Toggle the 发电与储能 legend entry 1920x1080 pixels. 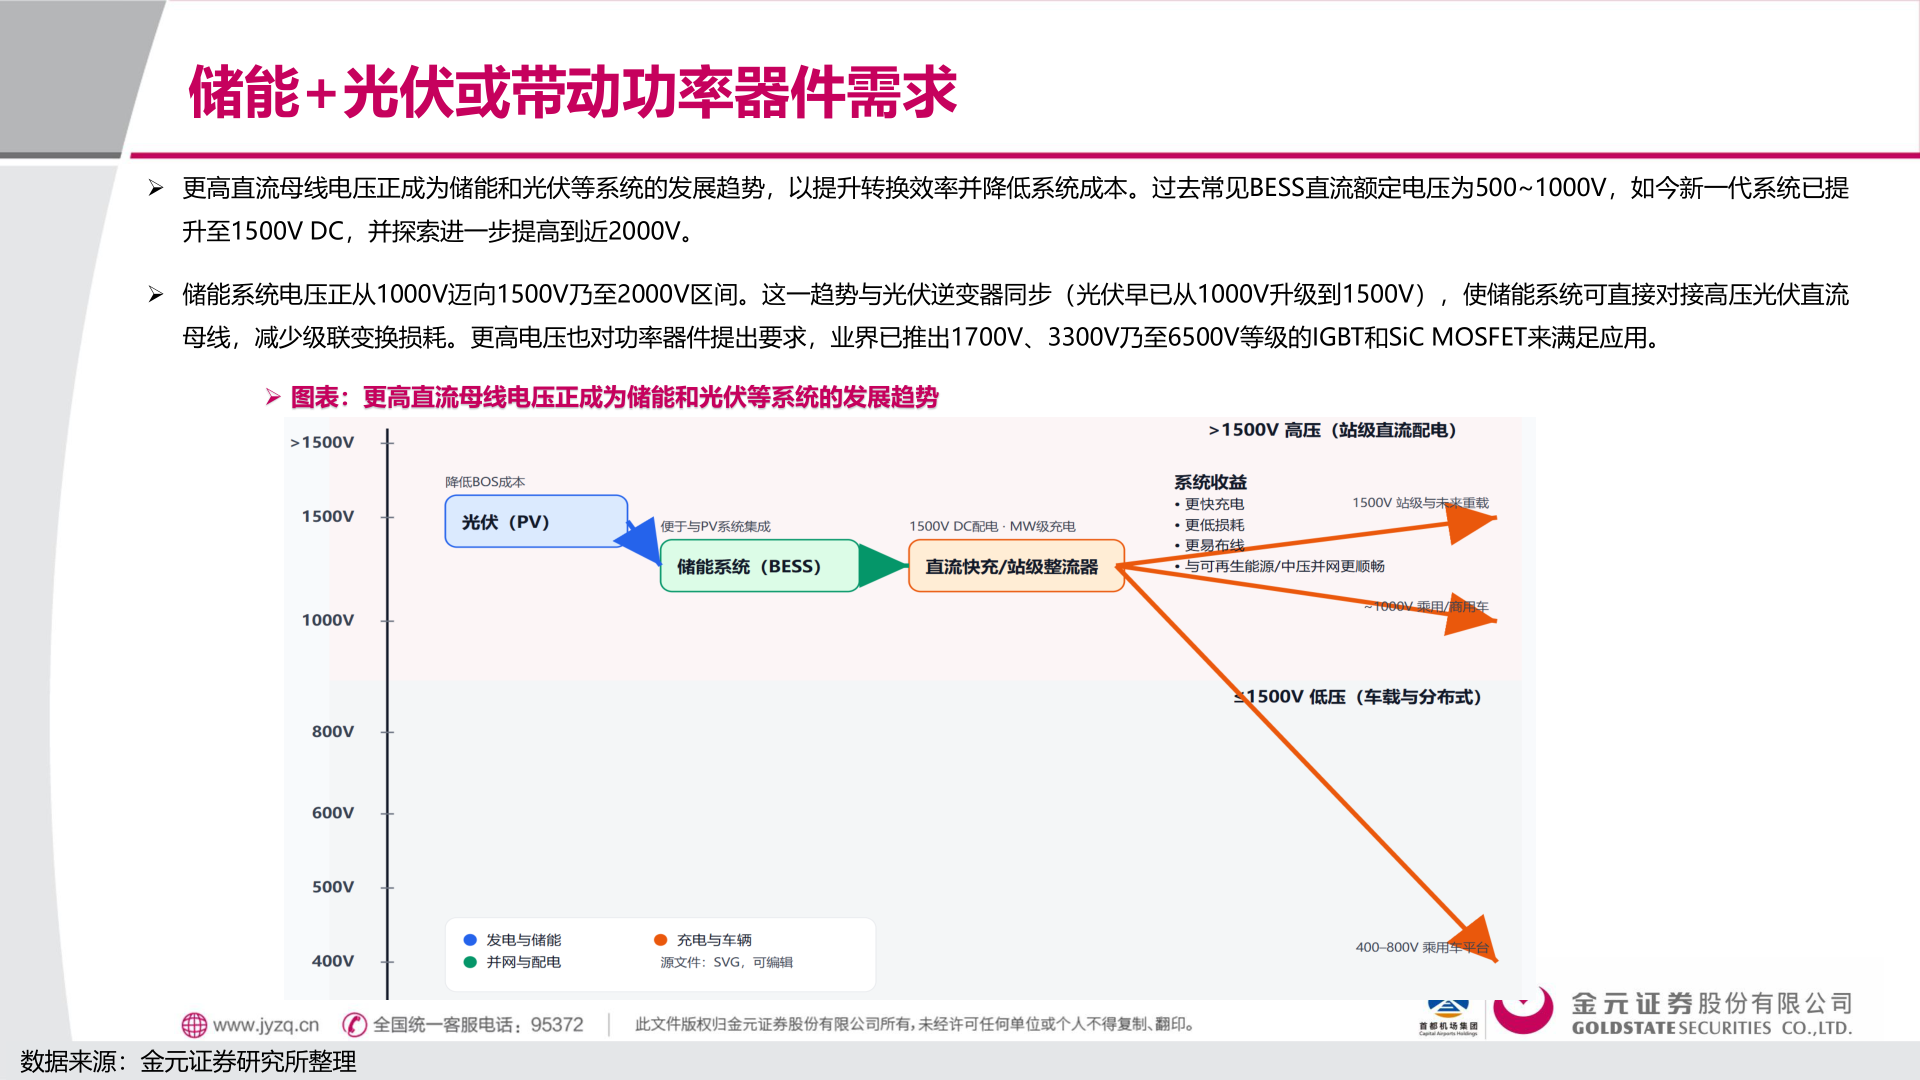tap(524, 940)
